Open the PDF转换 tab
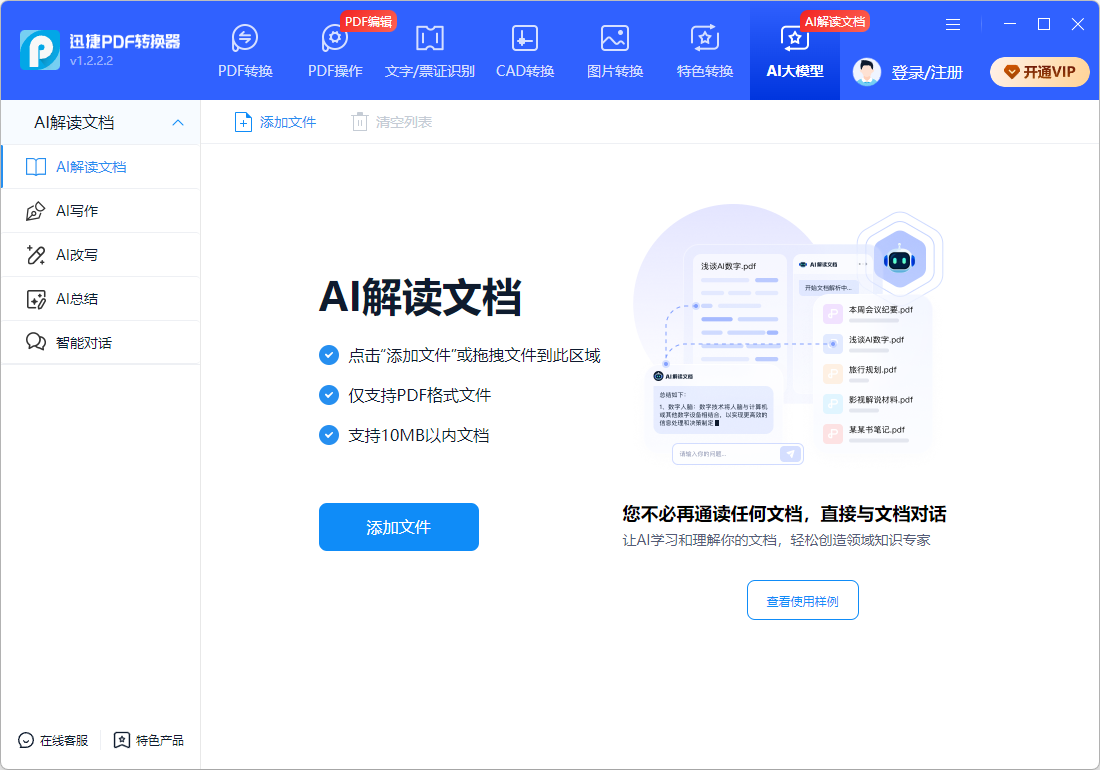Screen dimensions: 1100x770 coord(245,50)
